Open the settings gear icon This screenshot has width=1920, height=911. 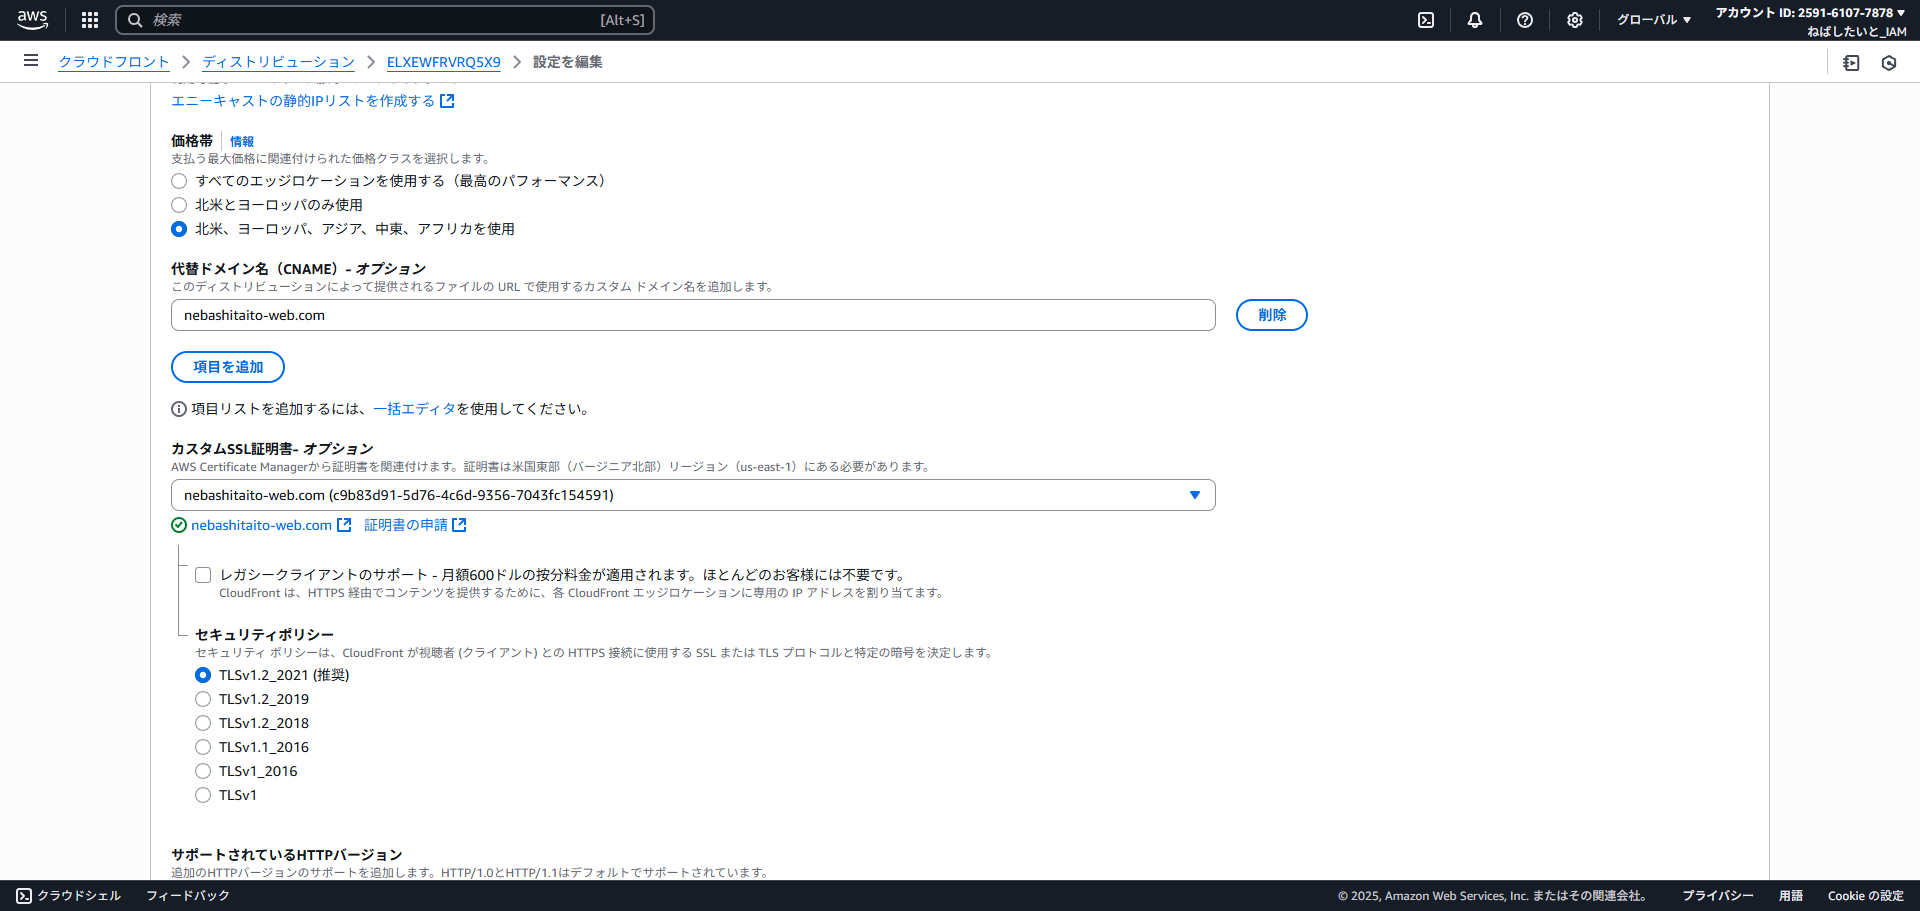(x=1575, y=20)
